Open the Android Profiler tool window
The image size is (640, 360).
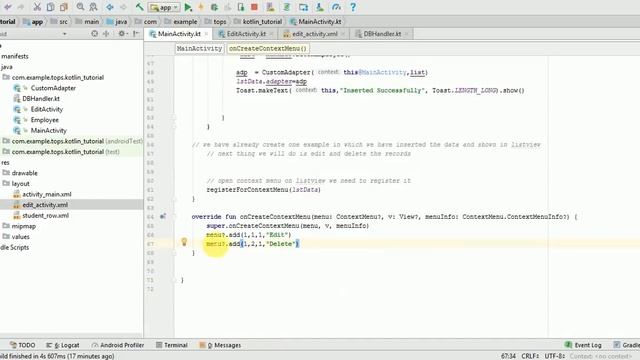pos(118,345)
